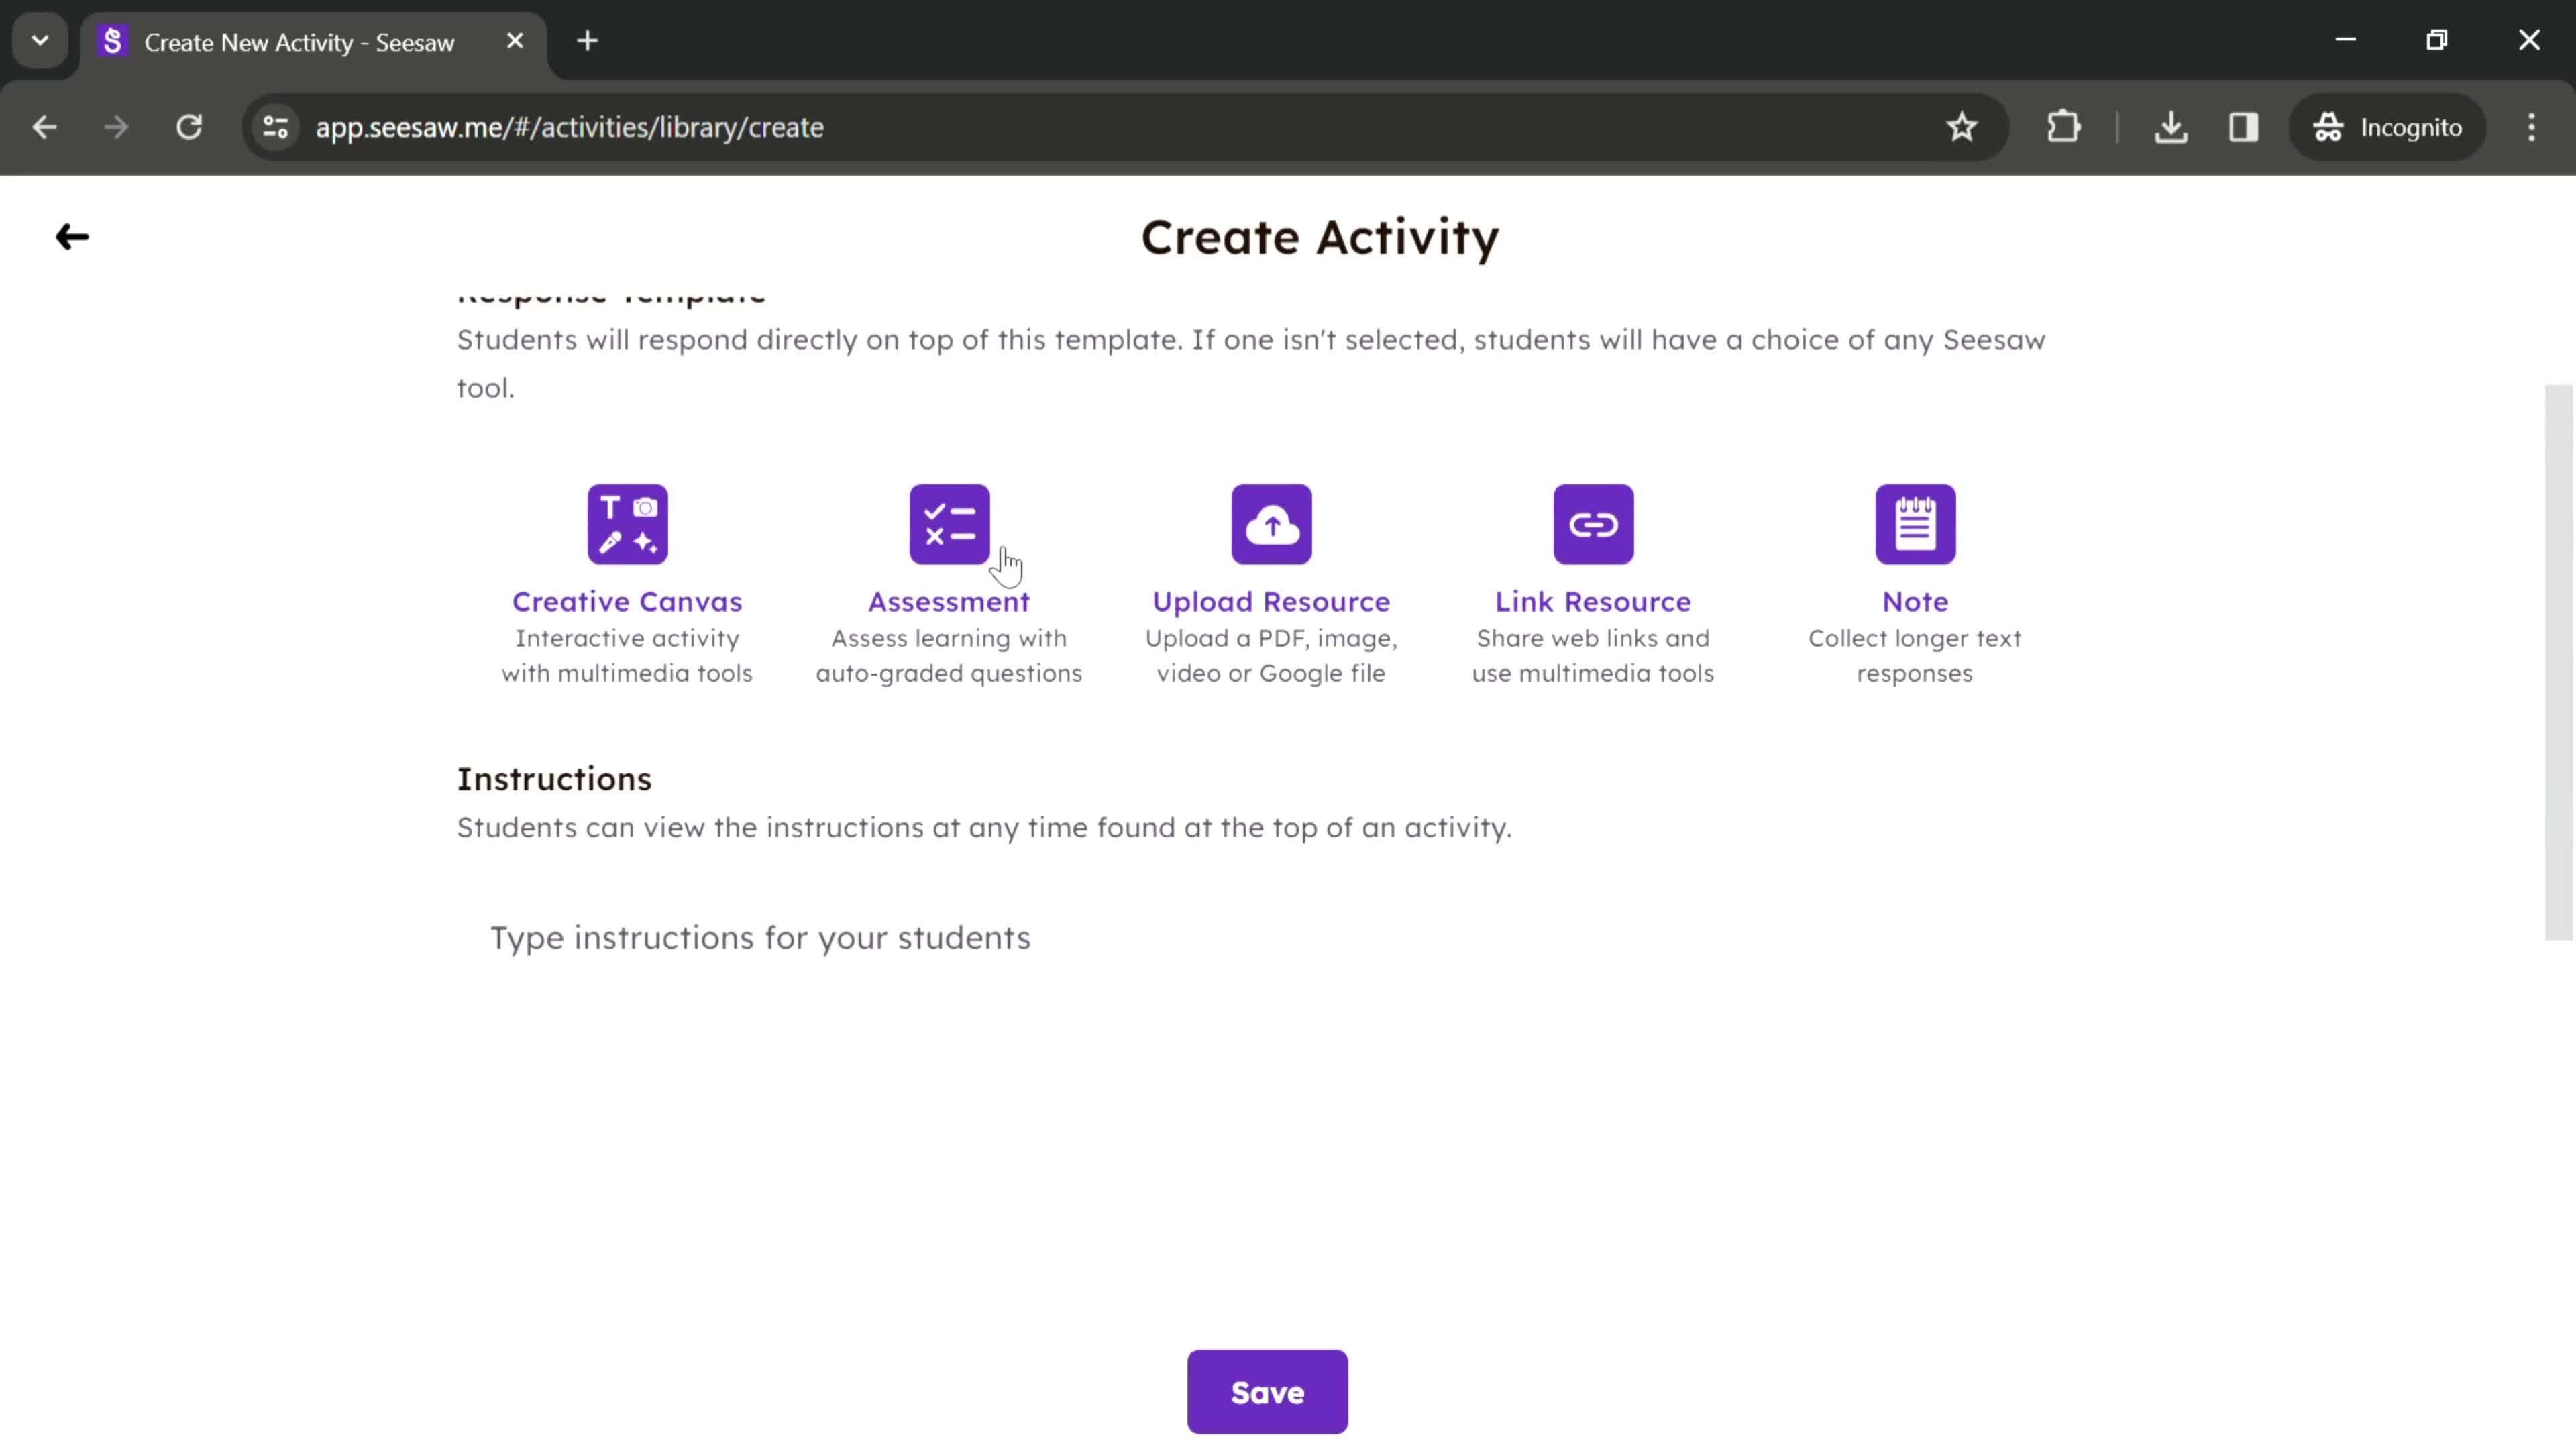Toggle the page layout/split screen view
This screenshot has width=2576, height=1449.
pos(2243,125)
